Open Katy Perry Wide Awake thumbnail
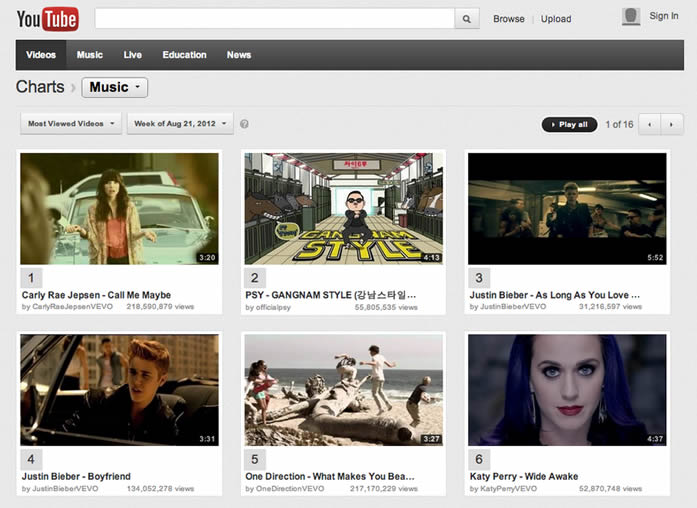The height and width of the screenshot is (508, 697). [567, 390]
